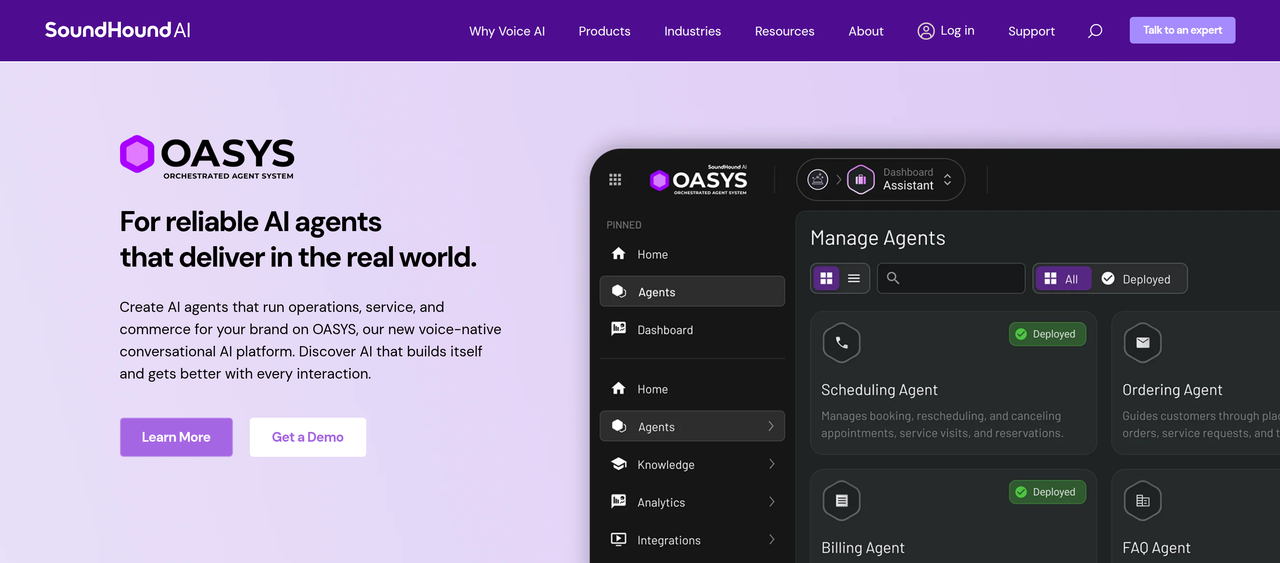The image size is (1280, 563).
Task: Click the Log in link
Action: coord(957,31)
